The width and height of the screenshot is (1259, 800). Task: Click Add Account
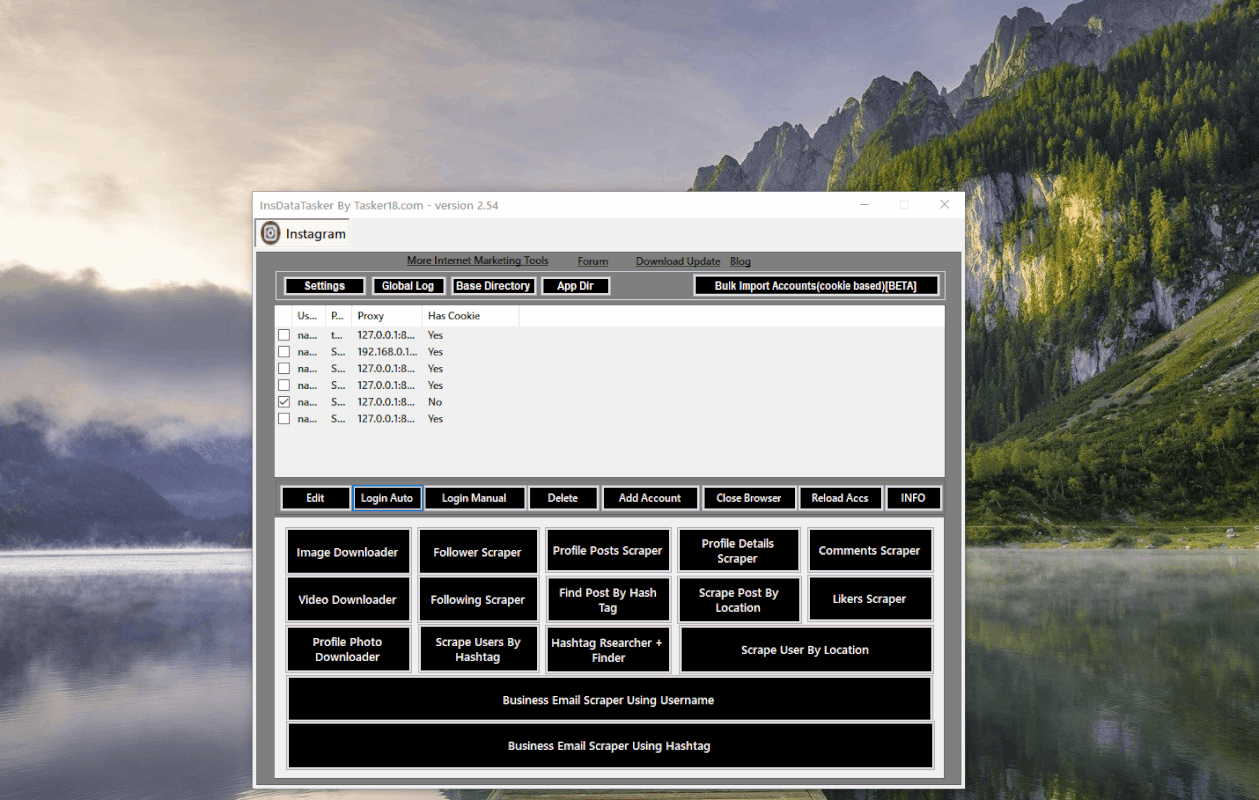650,498
